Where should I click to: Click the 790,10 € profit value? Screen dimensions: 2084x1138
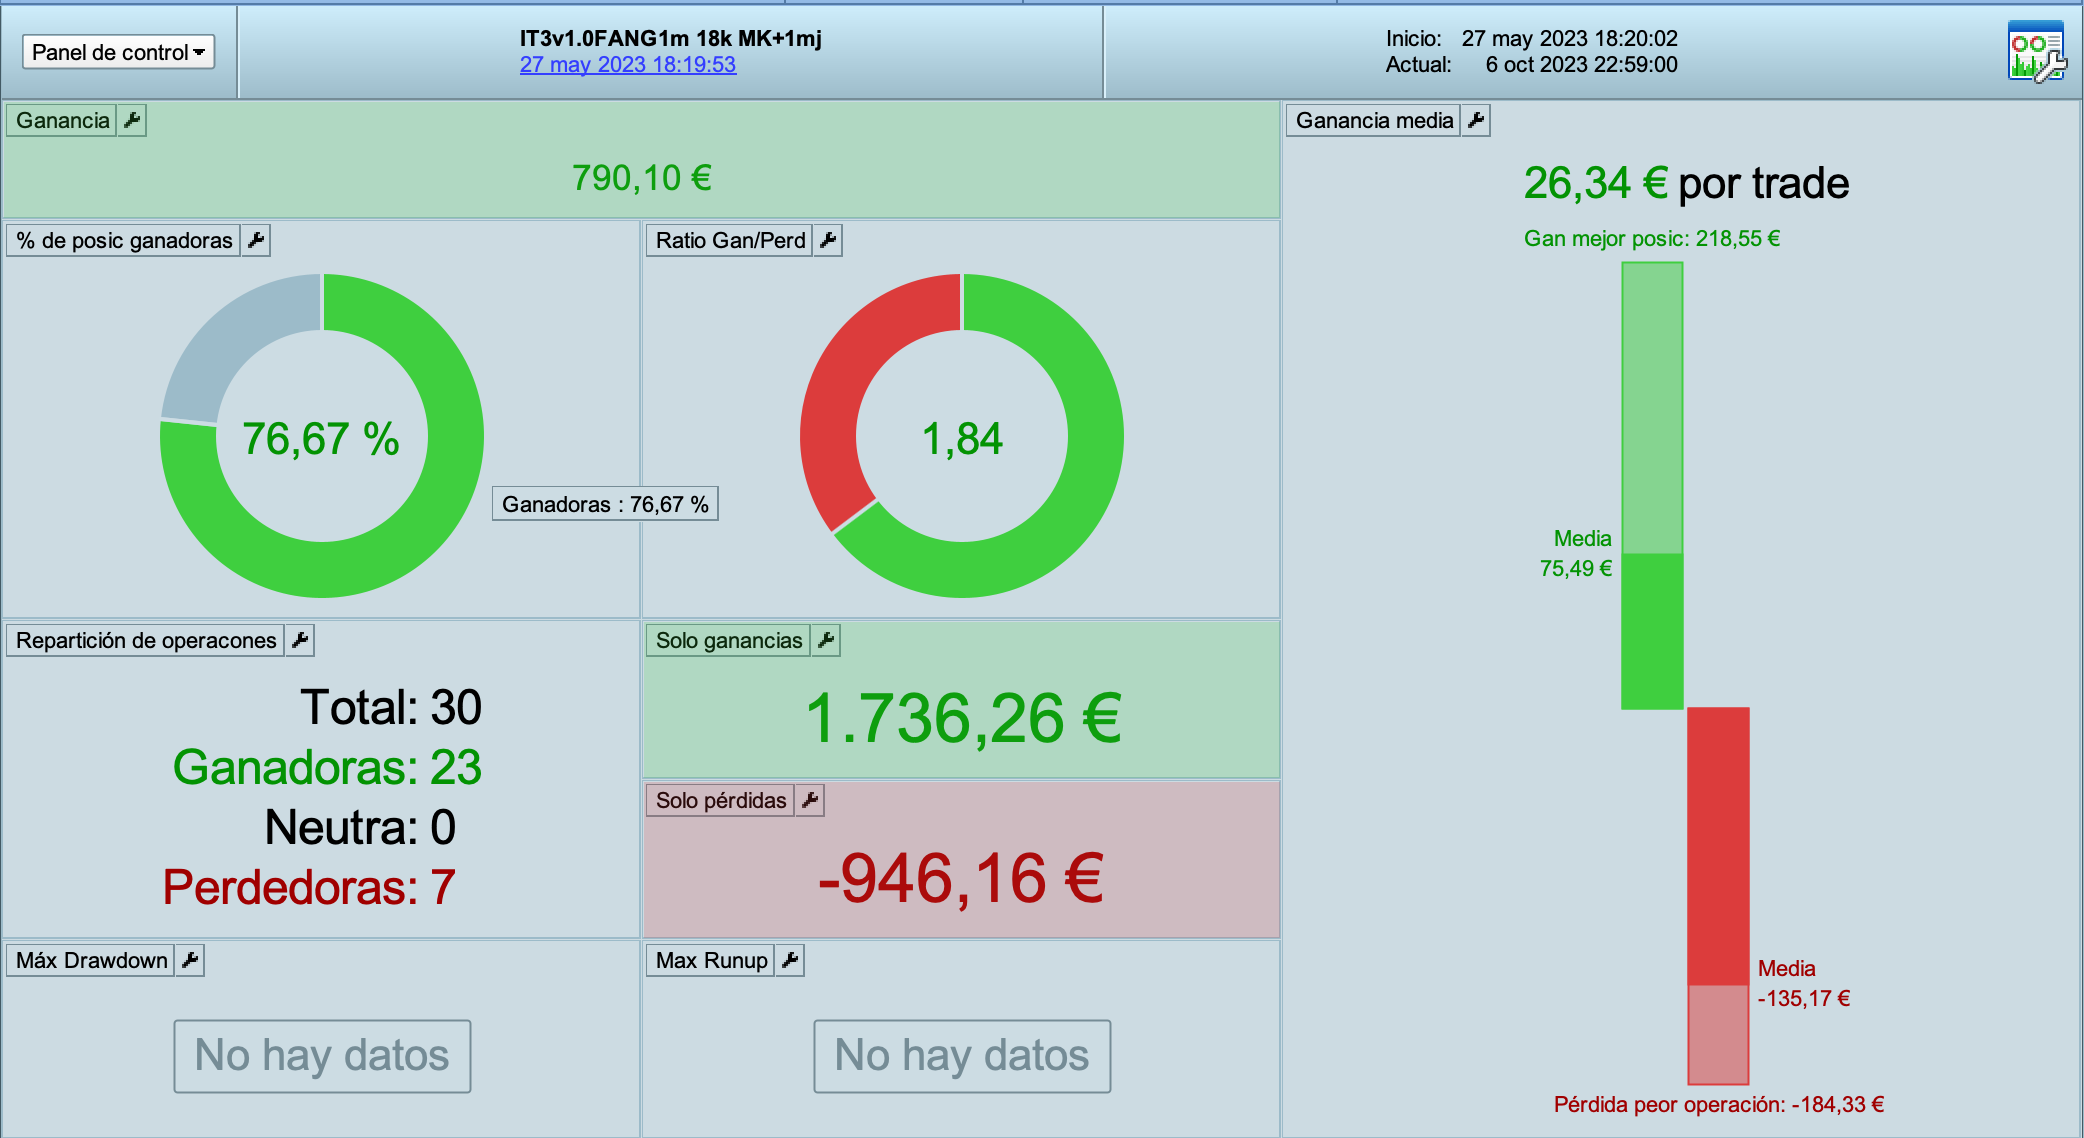(x=641, y=179)
